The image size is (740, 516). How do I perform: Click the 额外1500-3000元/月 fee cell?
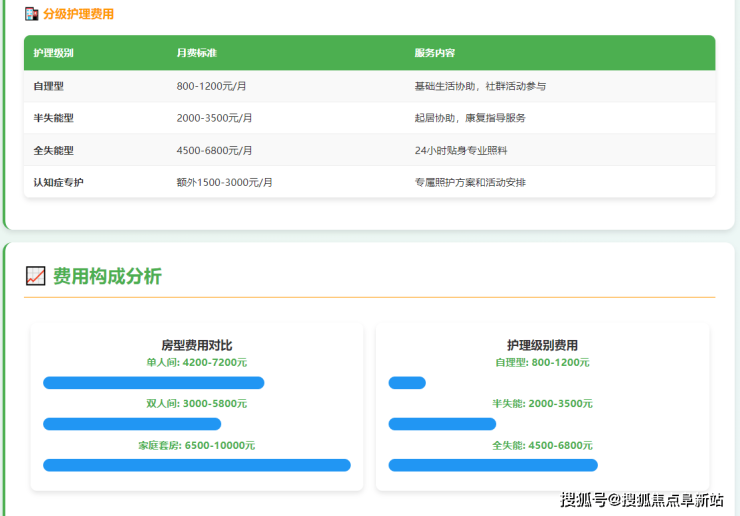225,183
